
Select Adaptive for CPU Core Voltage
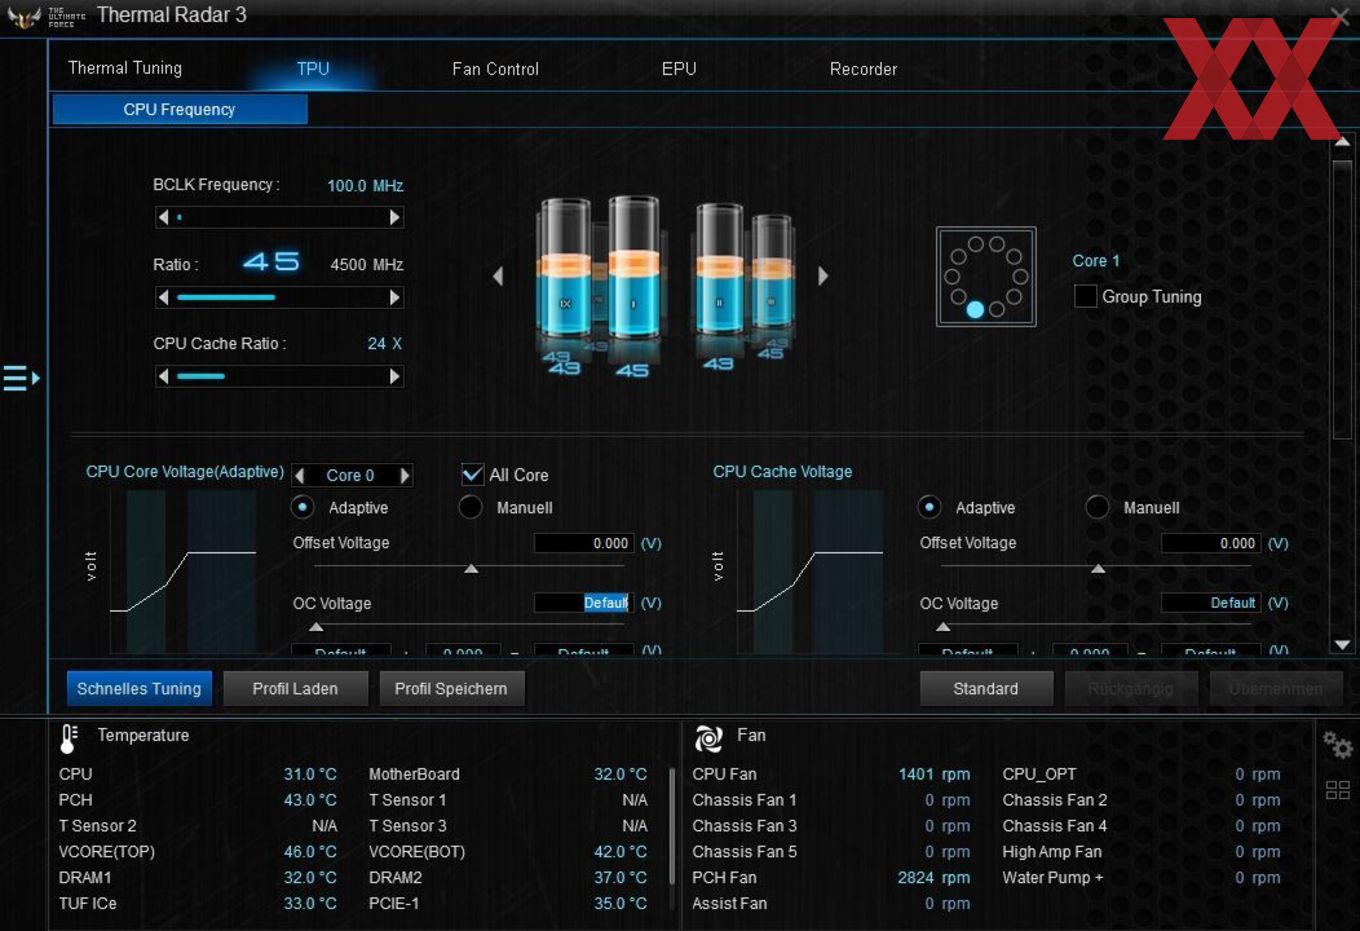302,507
